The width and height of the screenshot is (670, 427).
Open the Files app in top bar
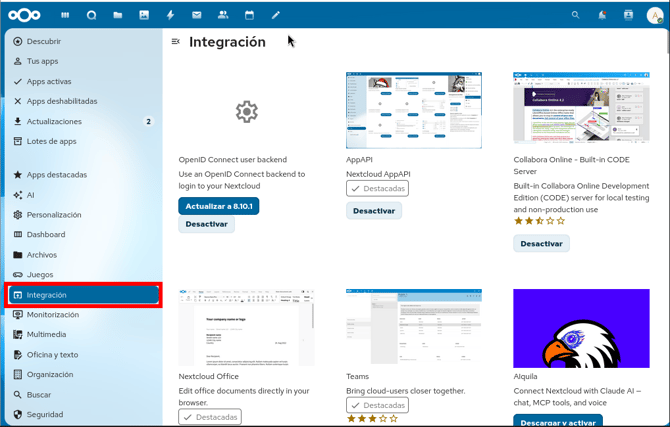pyautogui.click(x=118, y=15)
